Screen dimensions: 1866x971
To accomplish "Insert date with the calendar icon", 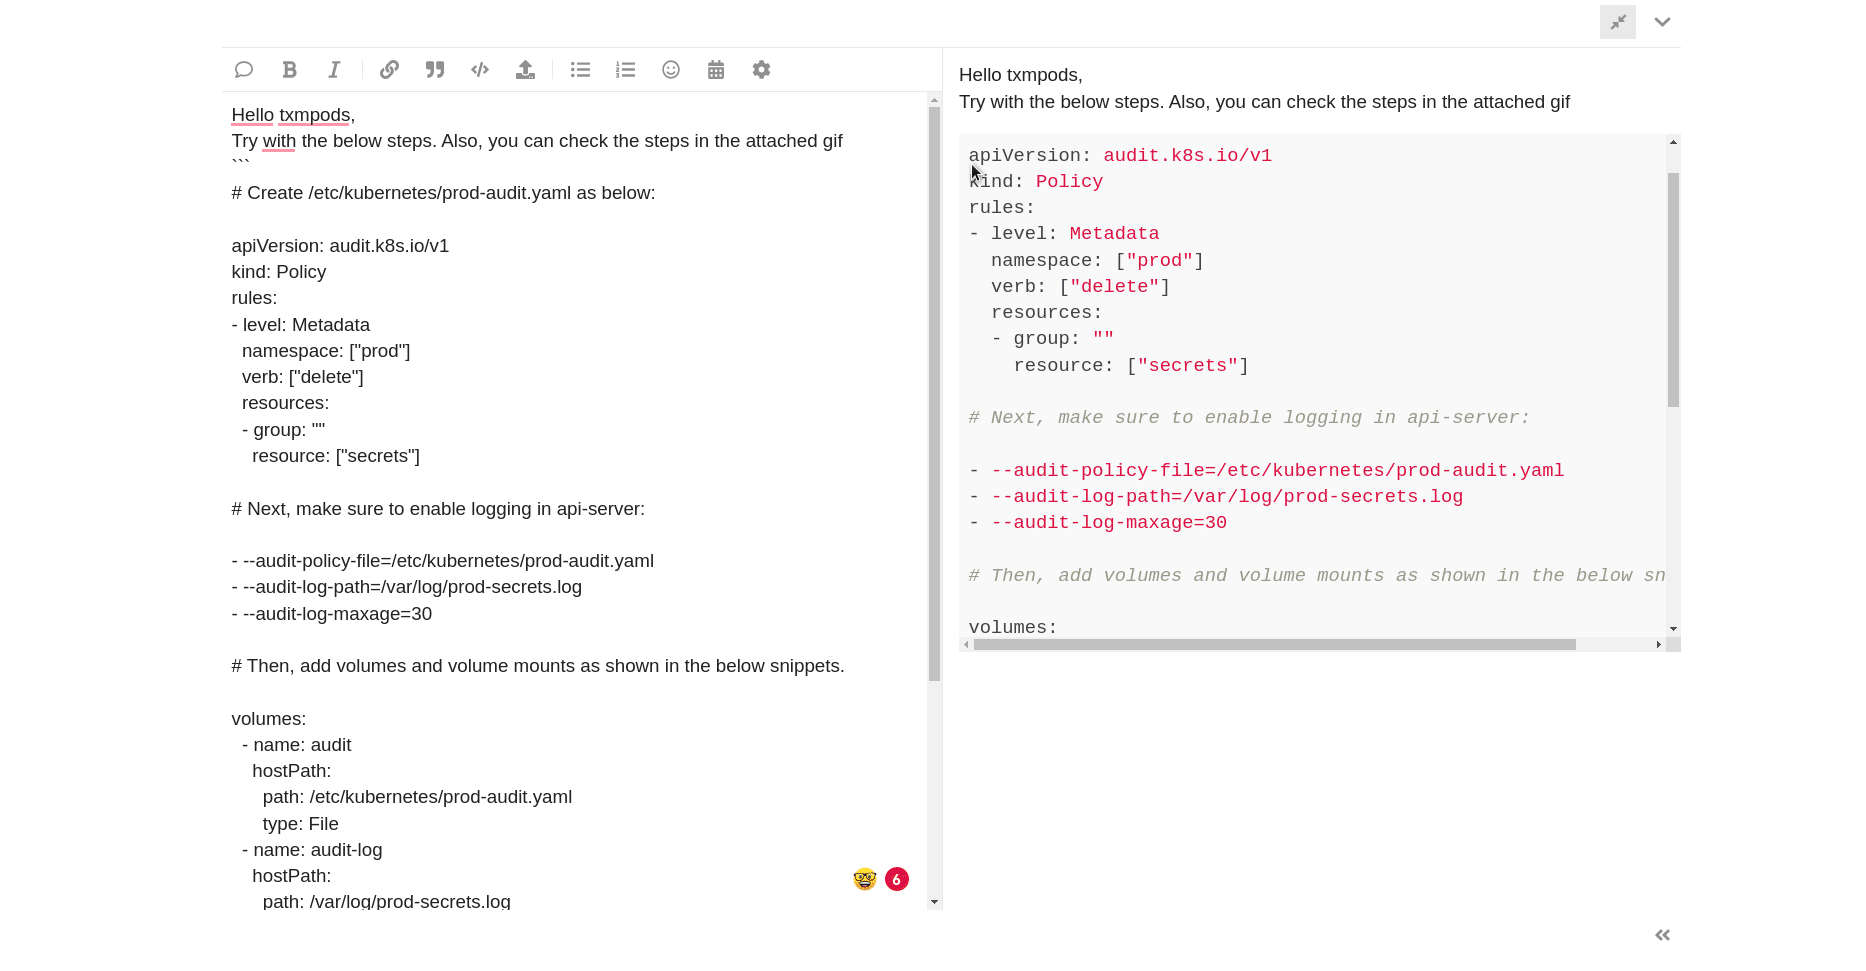I will (x=716, y=70).
